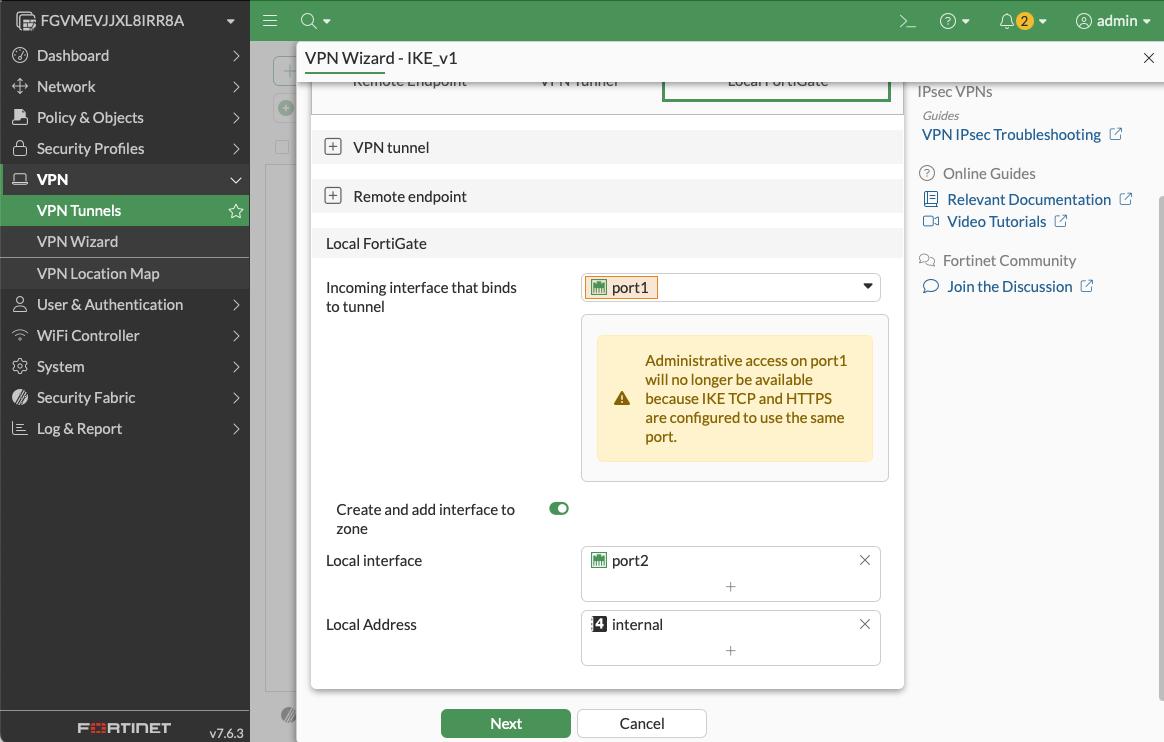Open the help question mark menu

(955, 21)
